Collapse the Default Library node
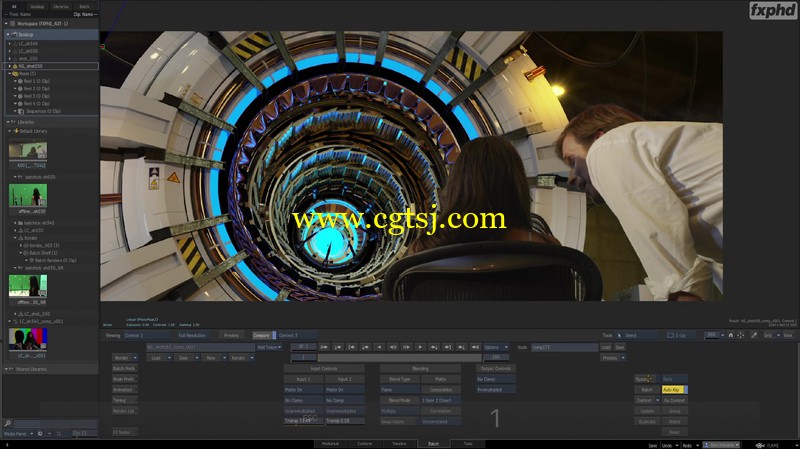 (10, 131)
